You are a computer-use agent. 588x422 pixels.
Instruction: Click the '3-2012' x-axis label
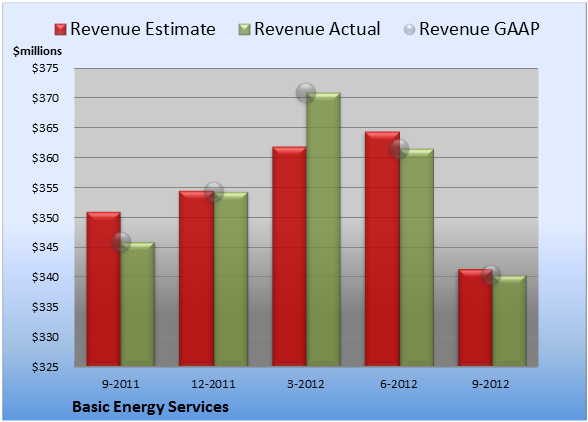306,384
